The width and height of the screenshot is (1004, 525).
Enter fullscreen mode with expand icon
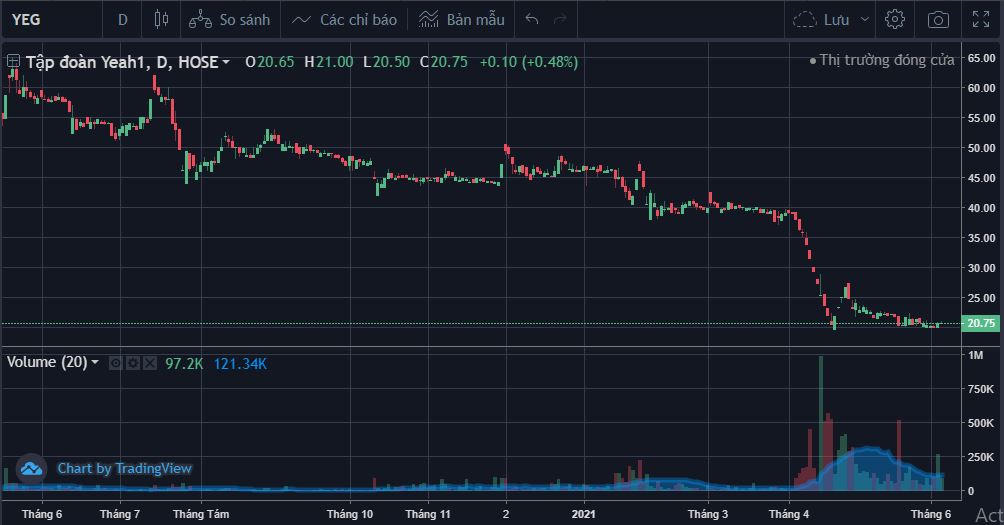(981, 19)
